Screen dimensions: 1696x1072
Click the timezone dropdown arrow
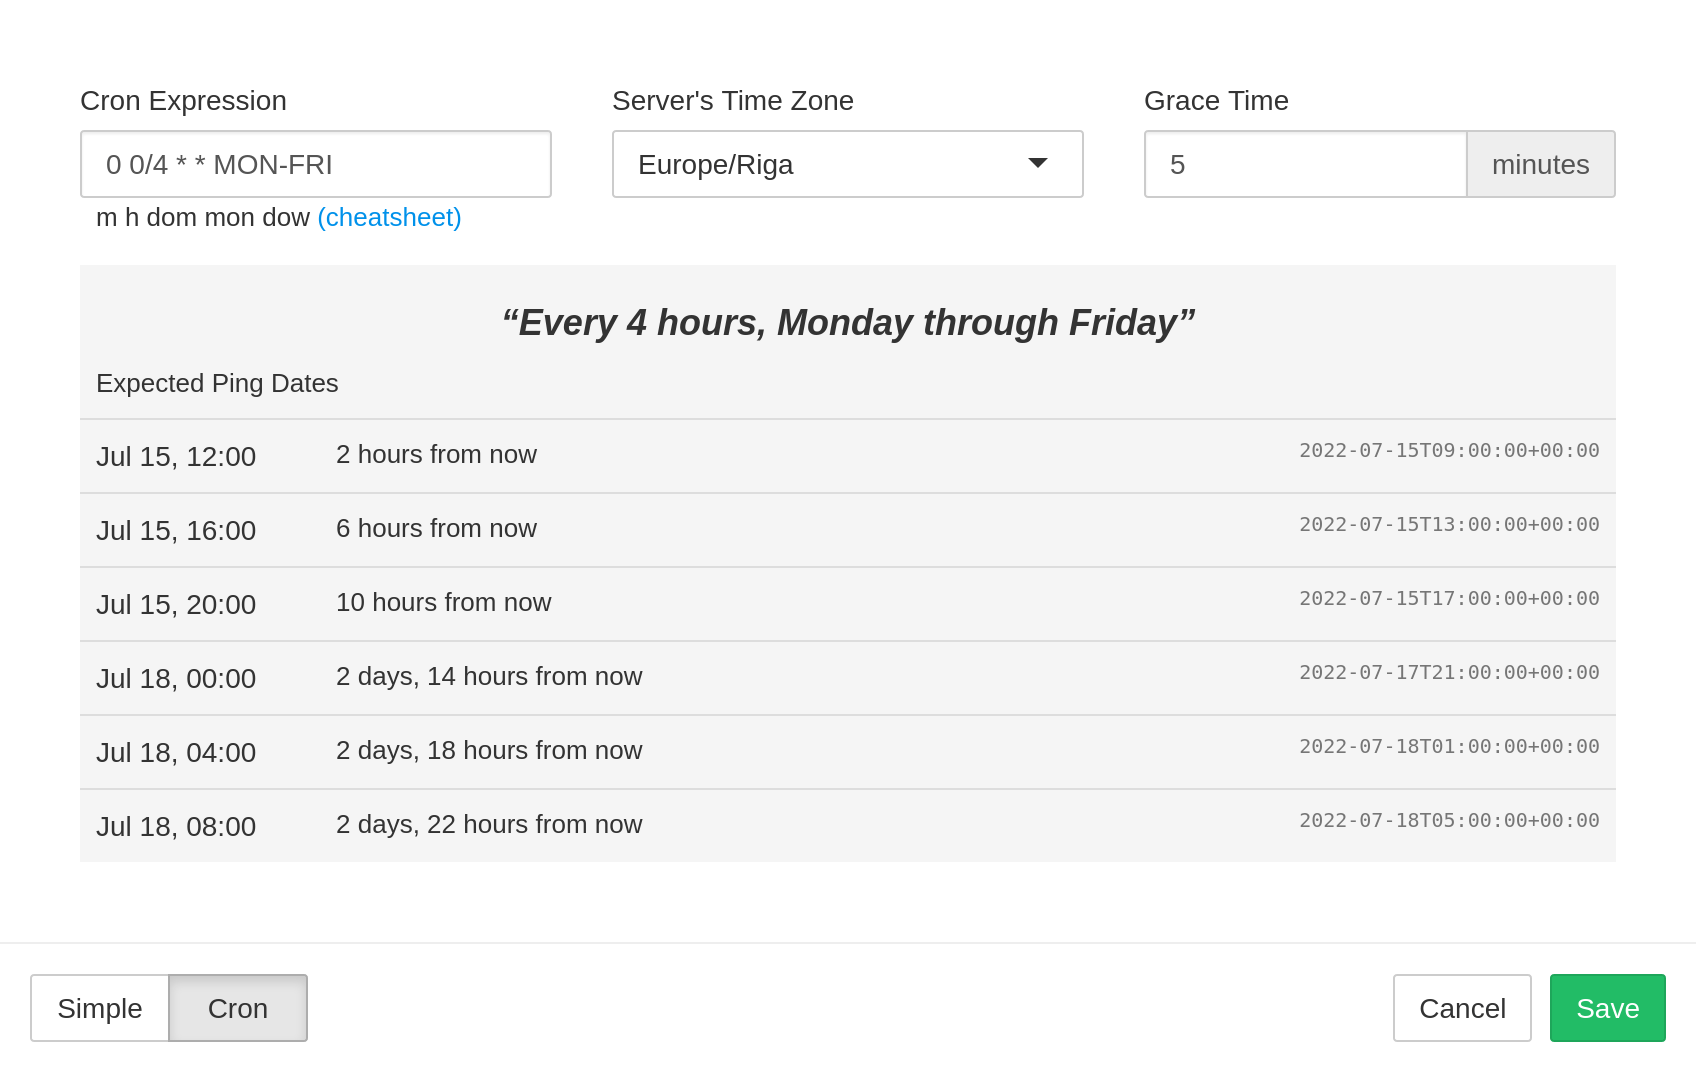tap(1038, 164)
